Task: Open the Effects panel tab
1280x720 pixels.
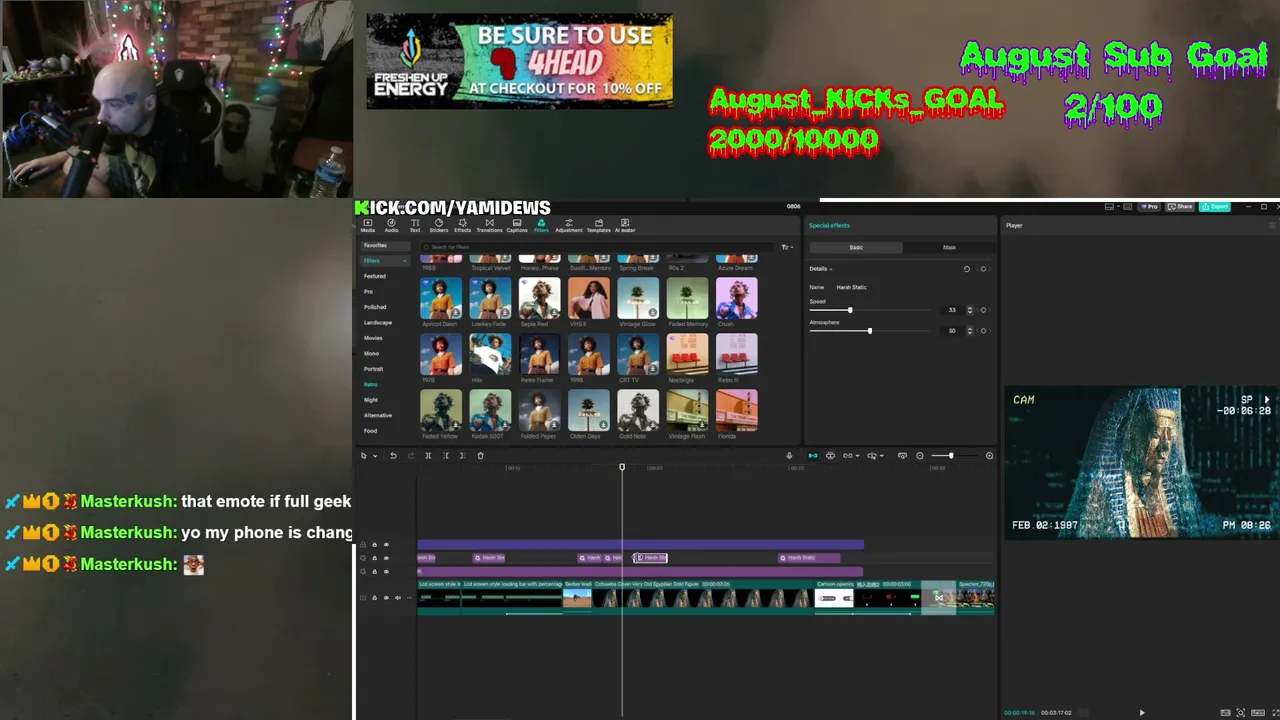Action: [463, 226]
